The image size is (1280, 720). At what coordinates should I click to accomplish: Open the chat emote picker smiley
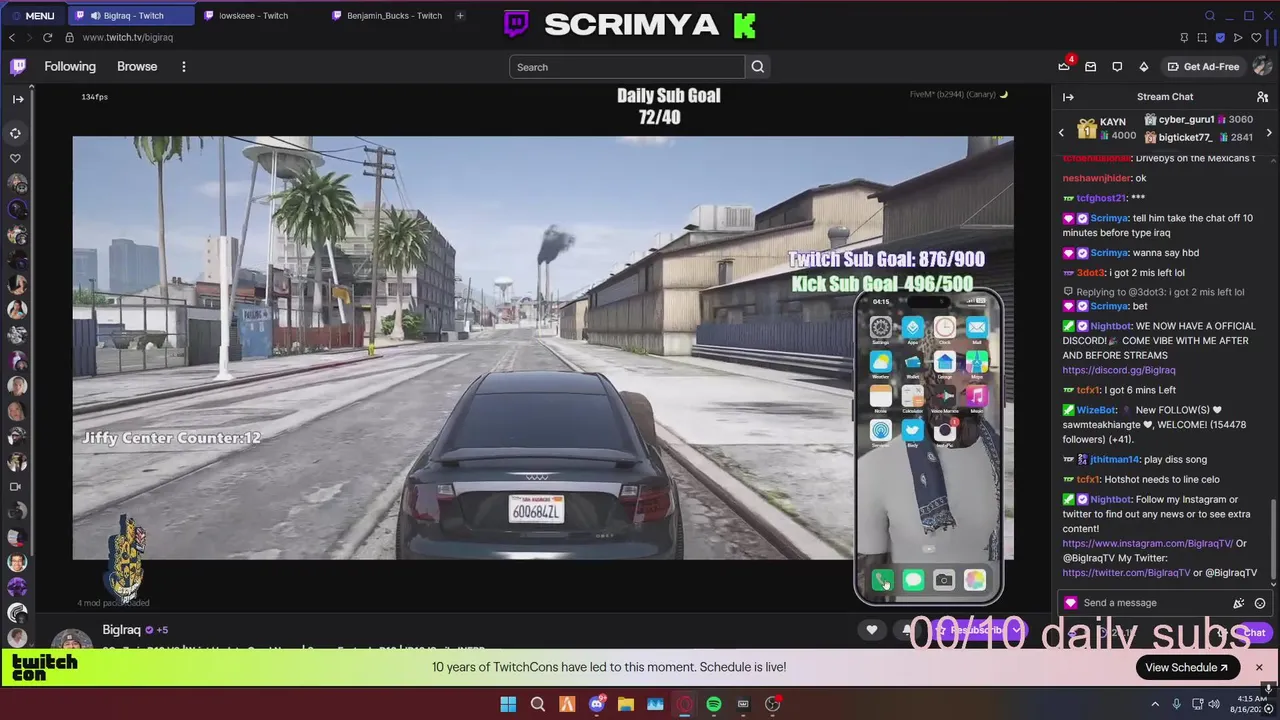click(x=1260, y=603)
